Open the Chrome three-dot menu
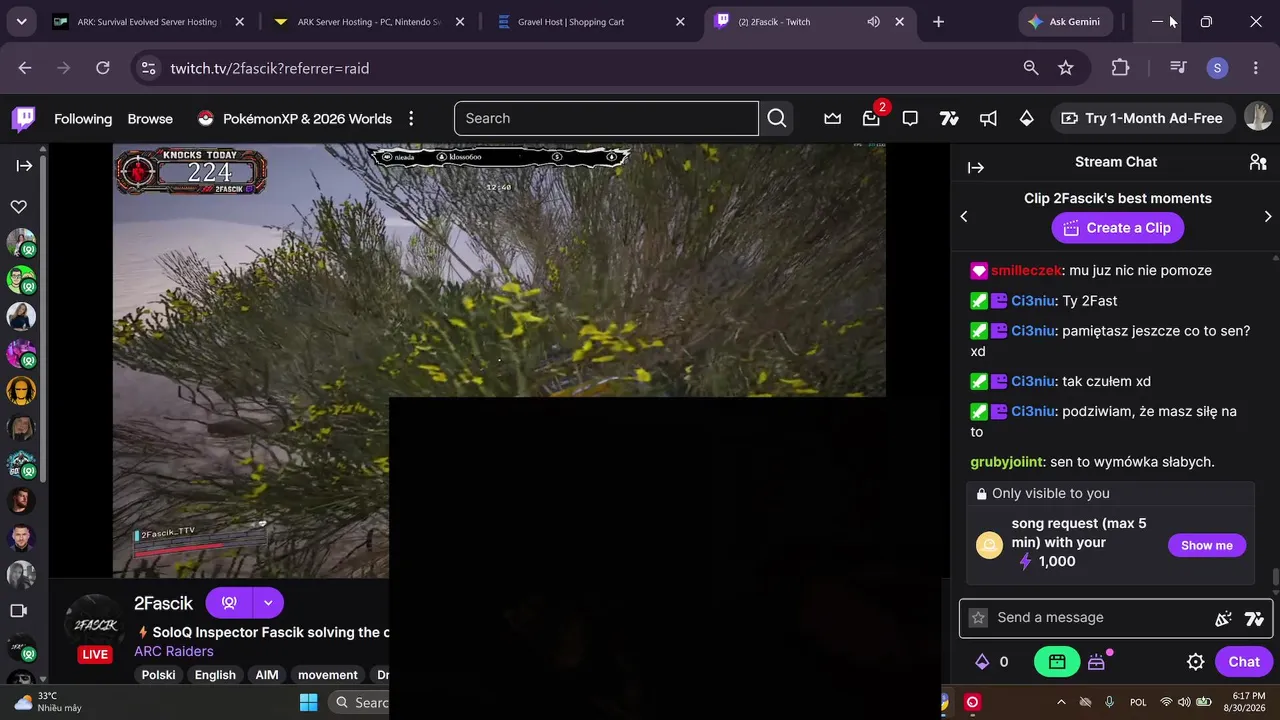The height and width of the screenshot is (720, 1280). click(1256, 68)
